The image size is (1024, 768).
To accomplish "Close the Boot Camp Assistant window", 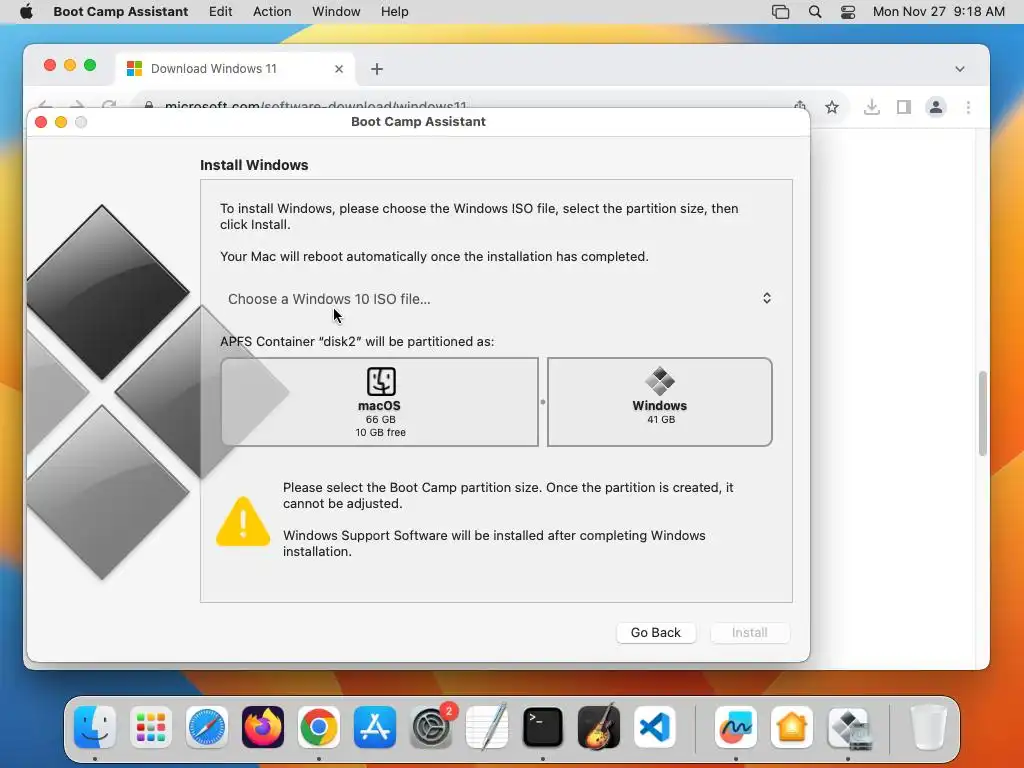I will click(40, 122).
